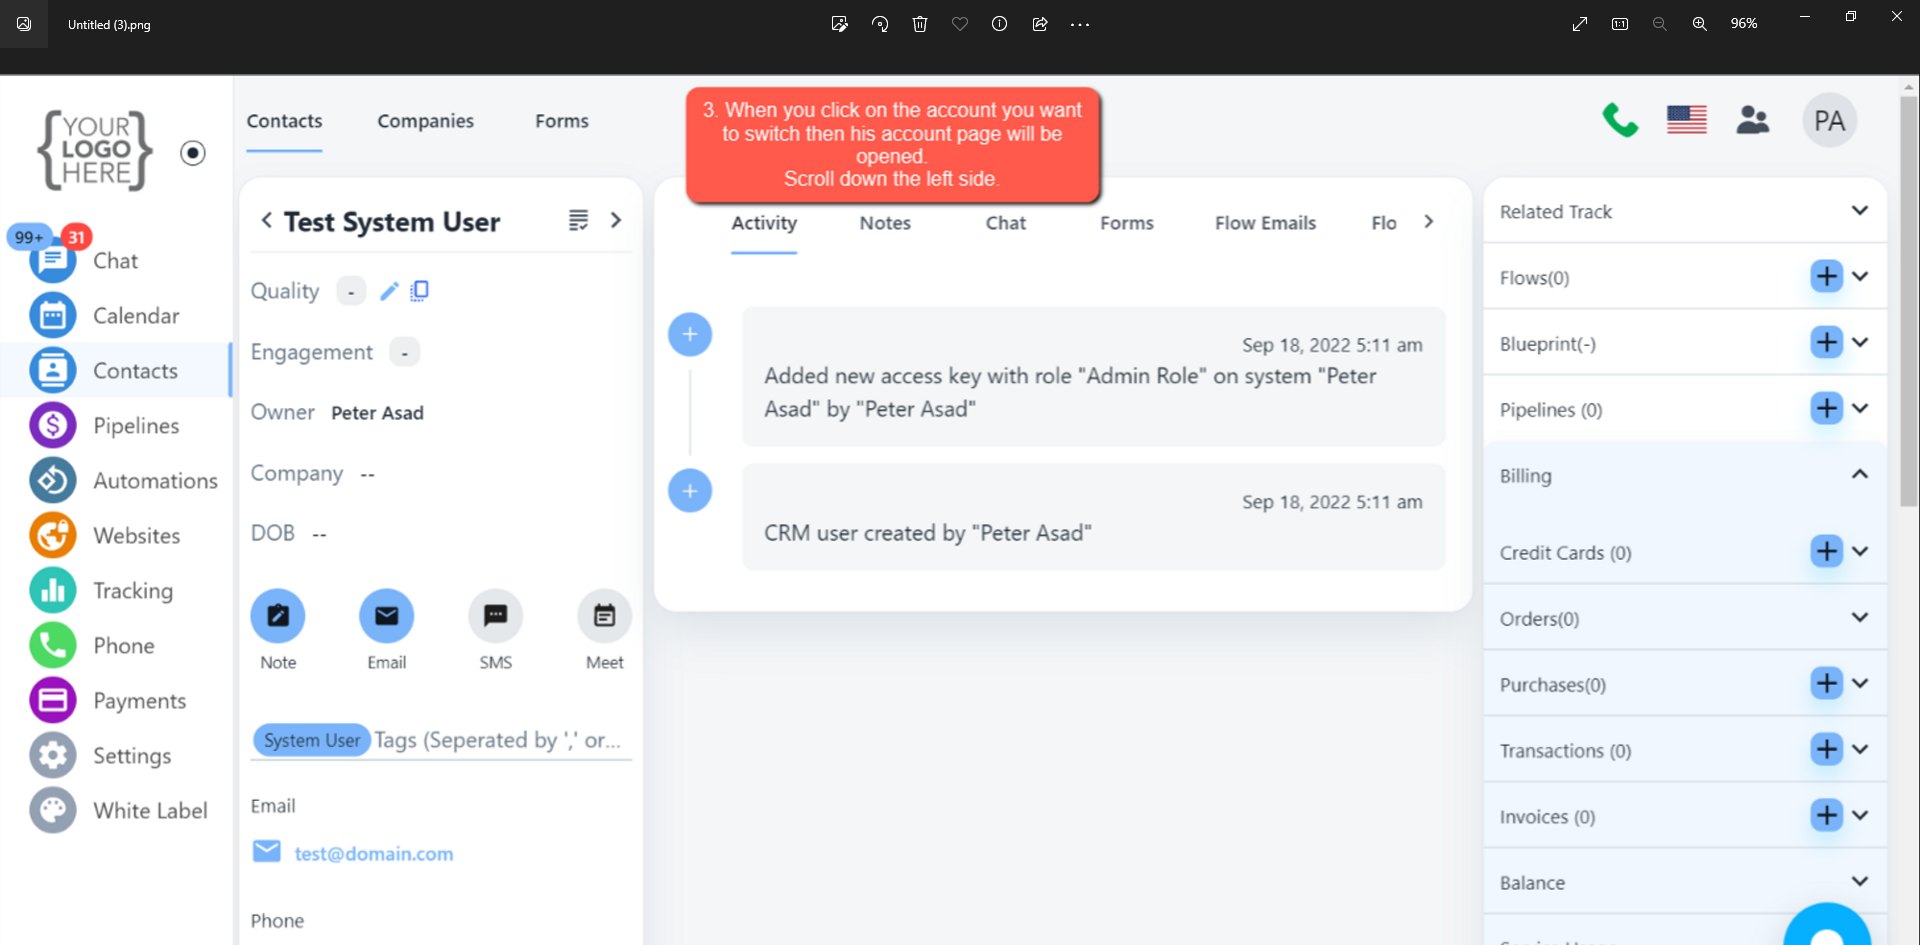Toggle full screen view in photo viewer
The width and height of the screenshot is (1920, 945).
click(1580, 24)
